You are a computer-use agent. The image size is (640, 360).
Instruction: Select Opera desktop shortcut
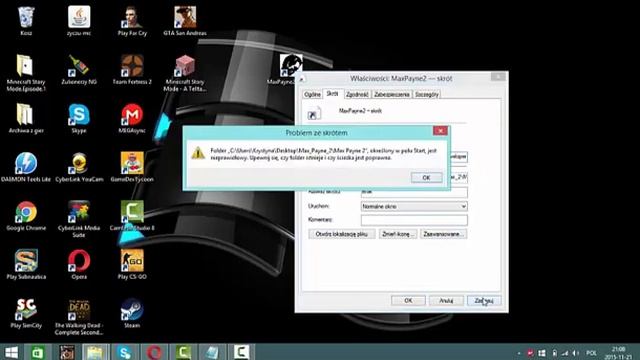(x=79, y=265)
